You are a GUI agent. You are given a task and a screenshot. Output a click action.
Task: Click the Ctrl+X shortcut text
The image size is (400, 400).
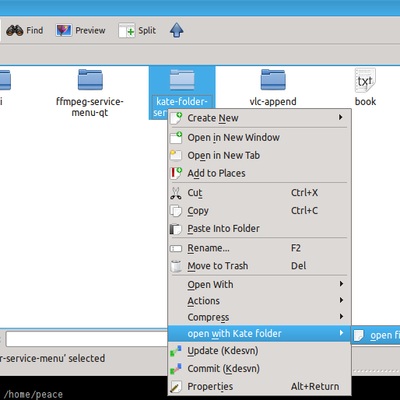tap(304, 193)
